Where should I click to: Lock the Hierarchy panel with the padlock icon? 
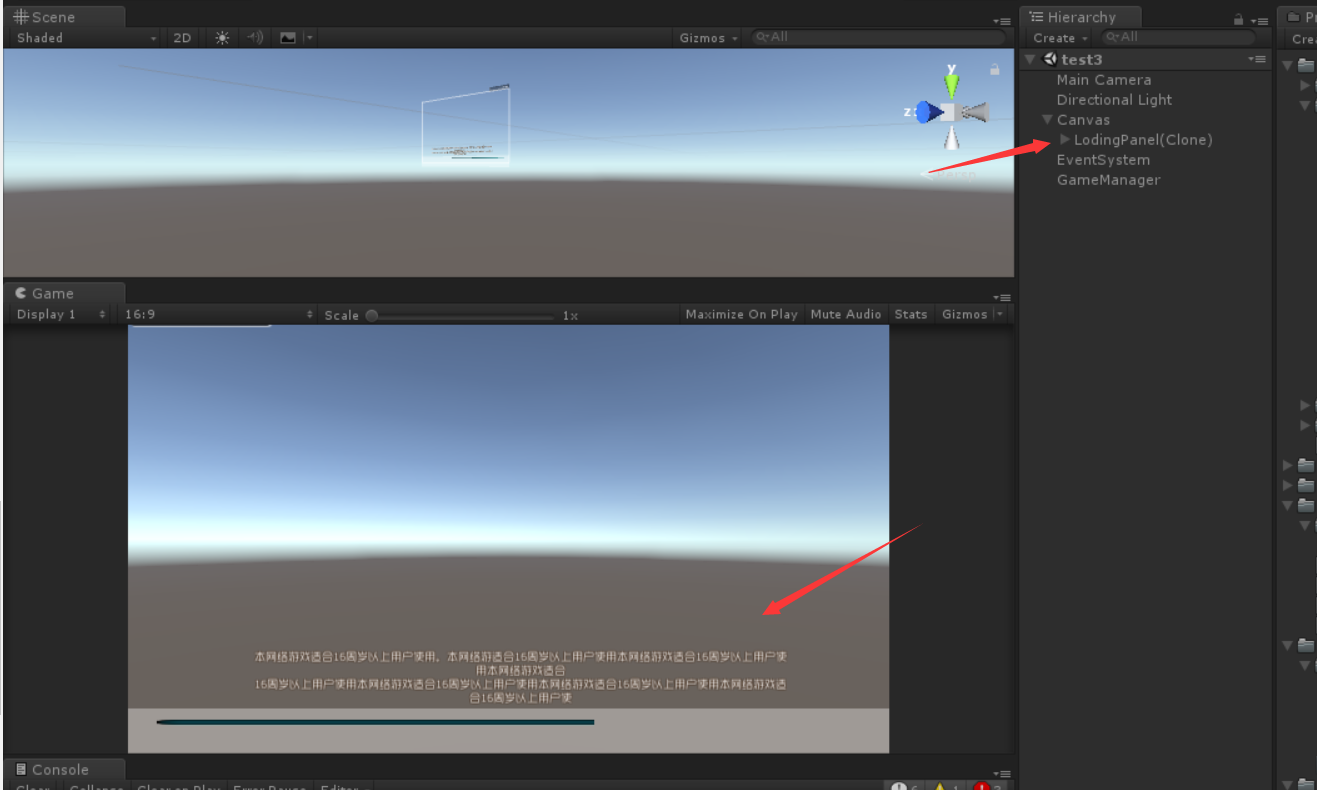click(1239, 17)
